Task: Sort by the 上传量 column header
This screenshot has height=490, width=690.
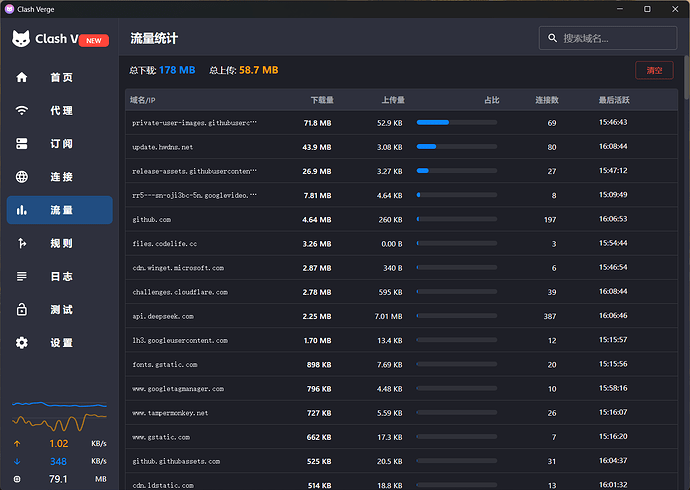Action: pyautogui.click(x=393, y=100)
